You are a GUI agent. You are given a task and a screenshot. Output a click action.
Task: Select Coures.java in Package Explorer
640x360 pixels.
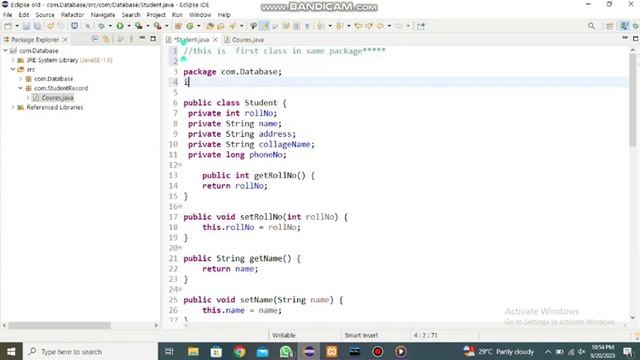[57, 98]
